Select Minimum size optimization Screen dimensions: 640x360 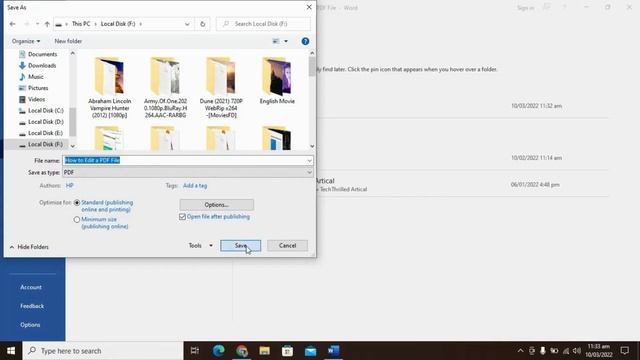[77, 220]
